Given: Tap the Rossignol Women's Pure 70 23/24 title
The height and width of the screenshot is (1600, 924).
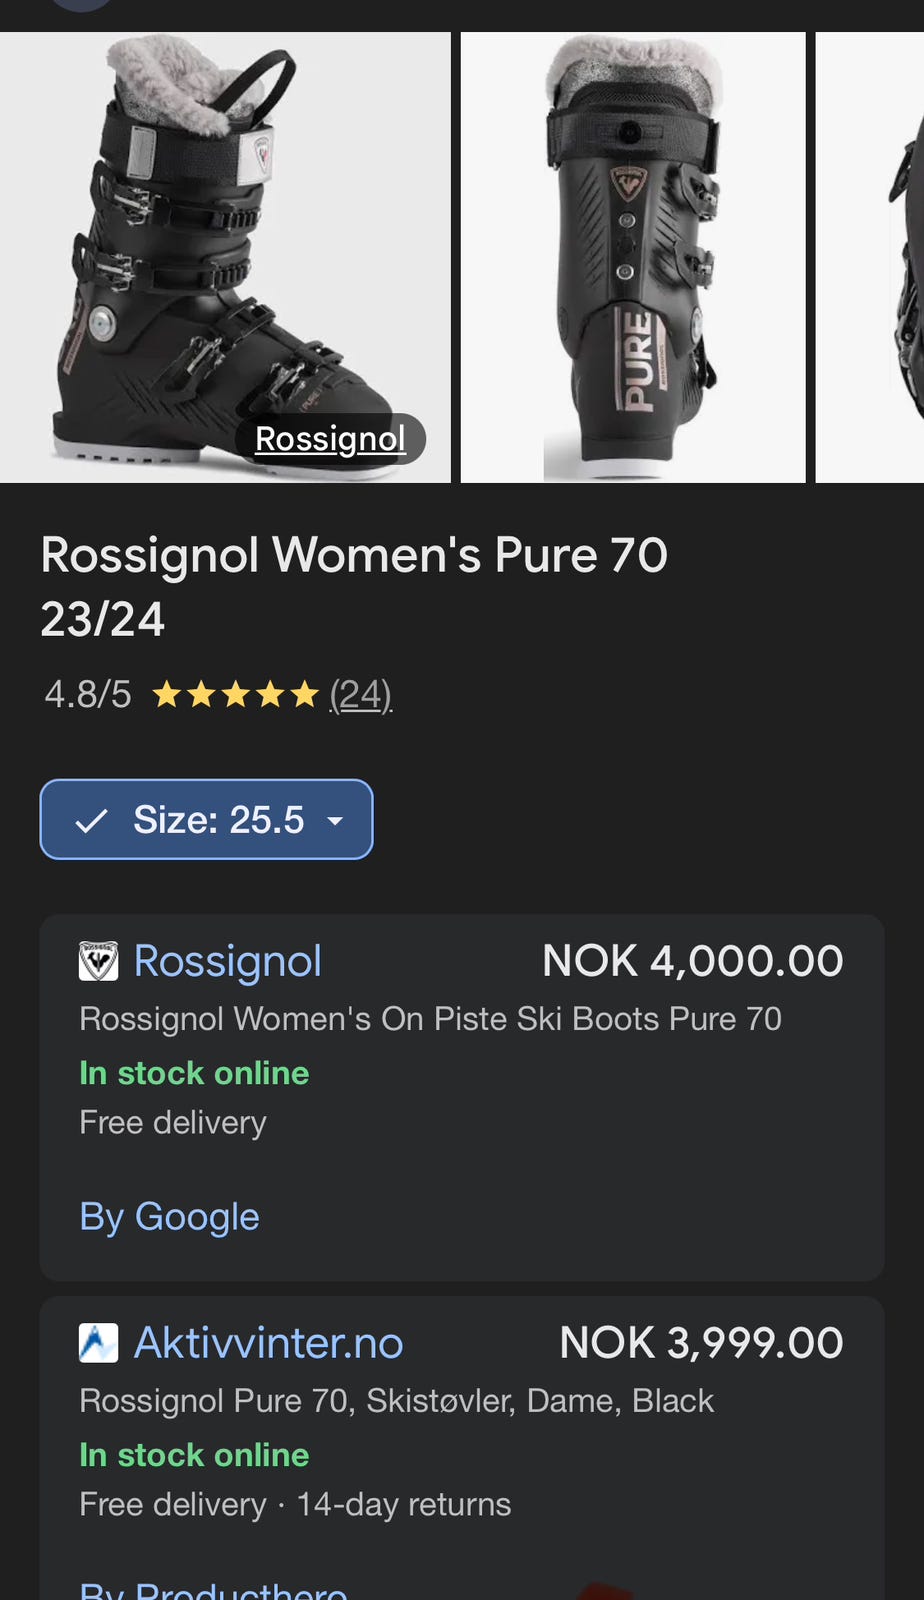Looking at the screenshot, I should [x=353, y=585].
